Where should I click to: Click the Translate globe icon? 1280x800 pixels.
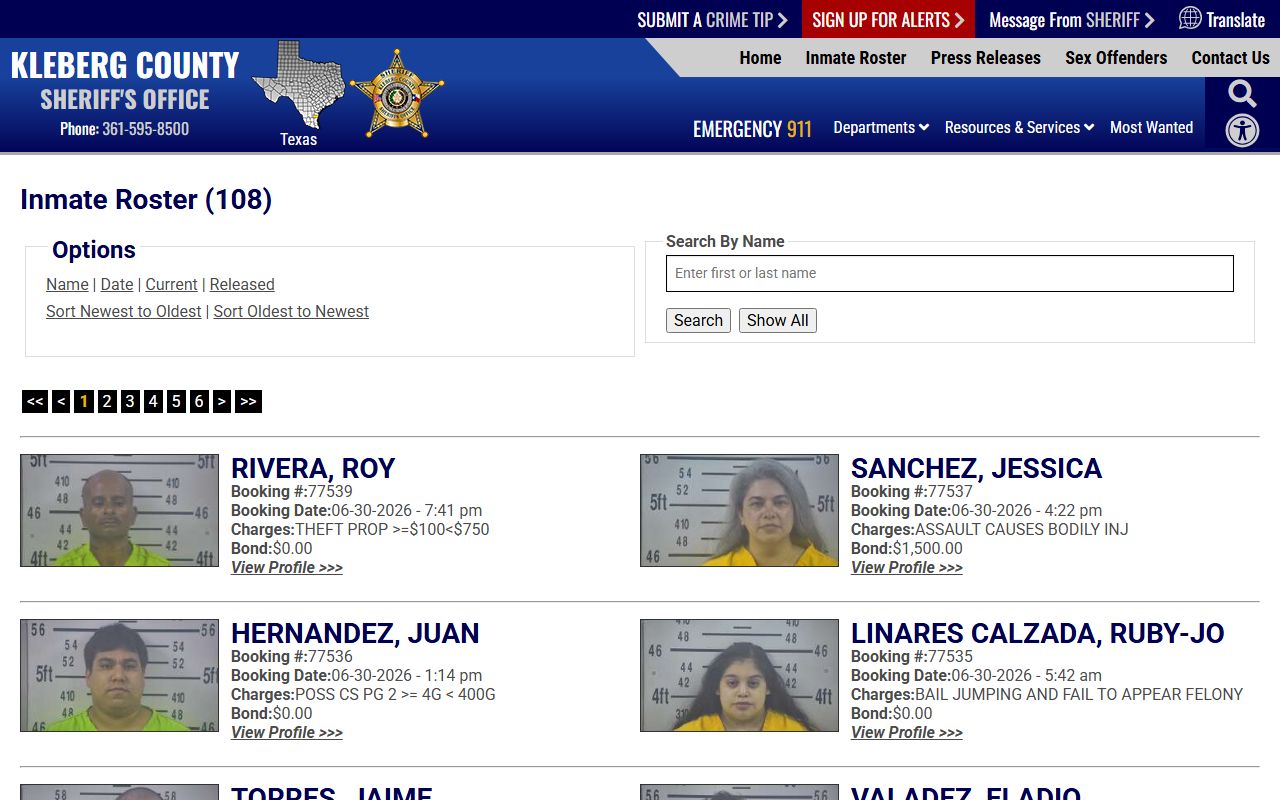point(1190,18)
